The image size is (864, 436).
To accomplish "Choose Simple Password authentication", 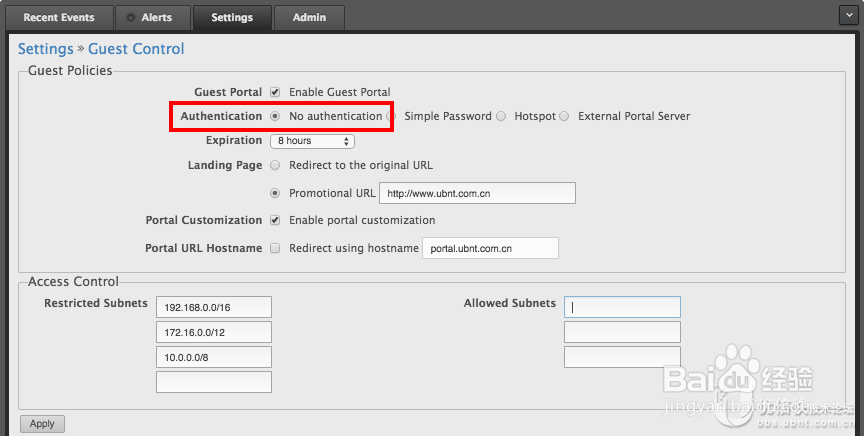I will 391,116.
